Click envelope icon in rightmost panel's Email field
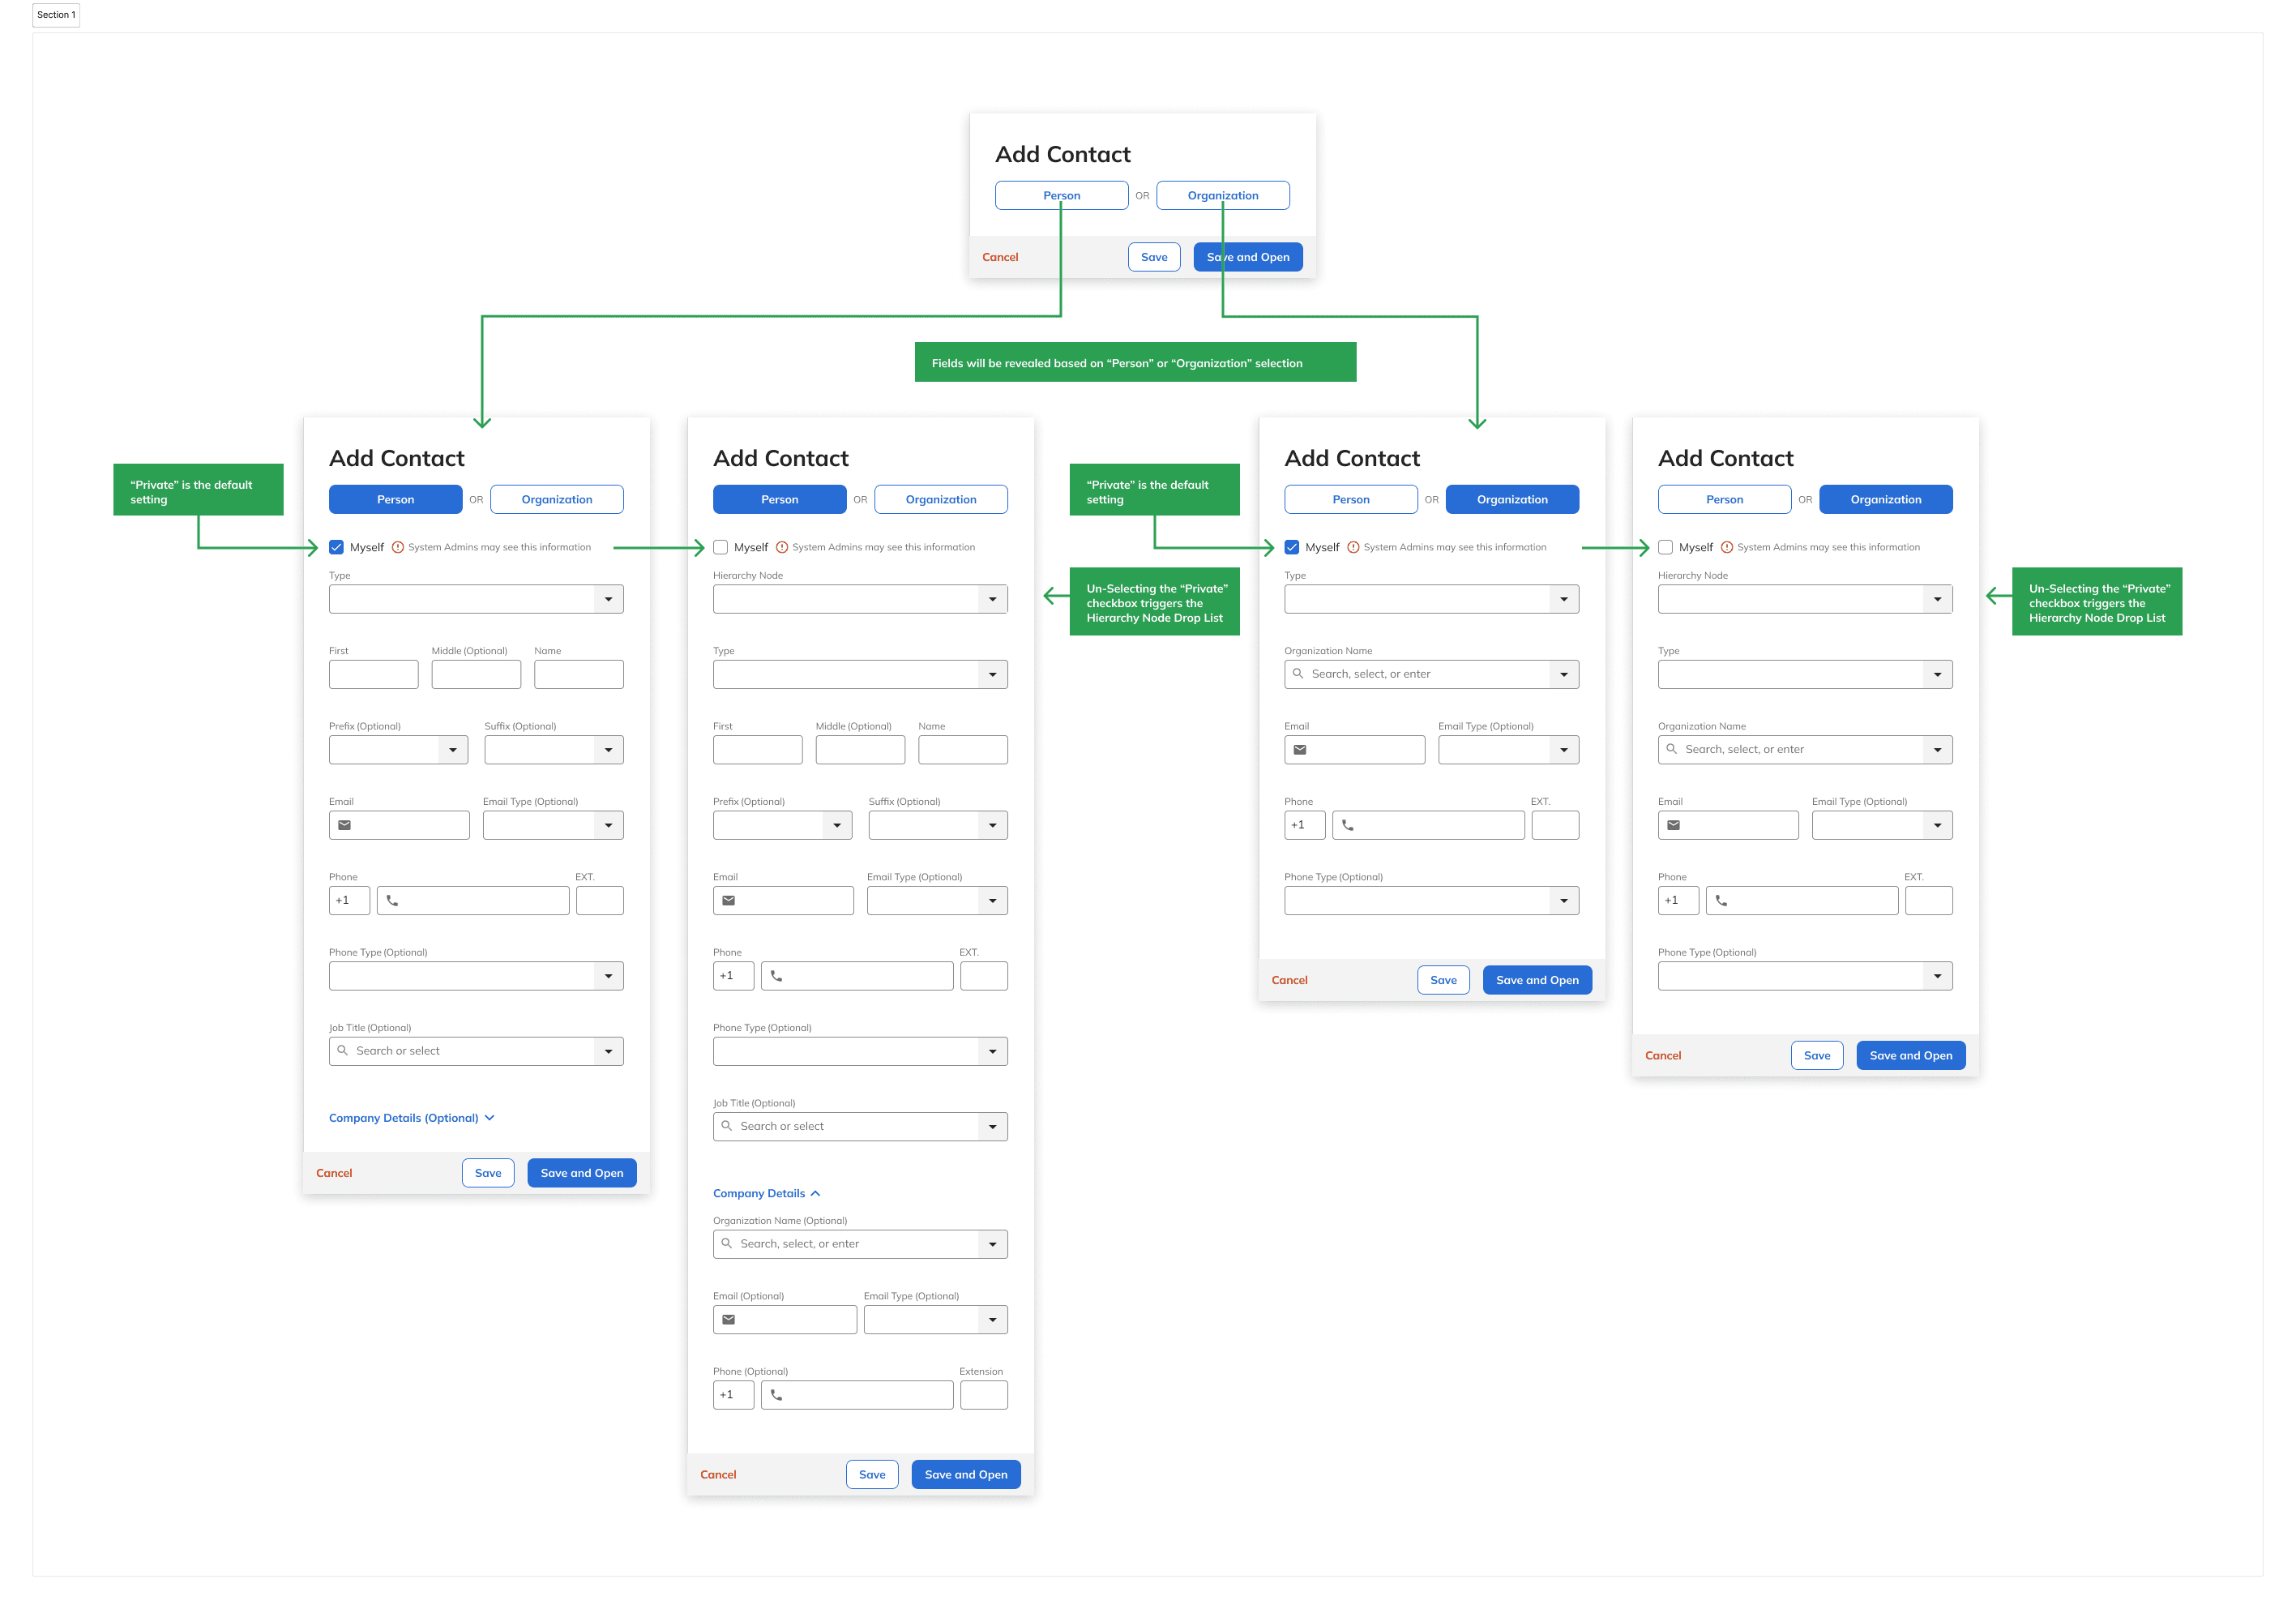2296x1609 pixels. [x=1673, y=825]
